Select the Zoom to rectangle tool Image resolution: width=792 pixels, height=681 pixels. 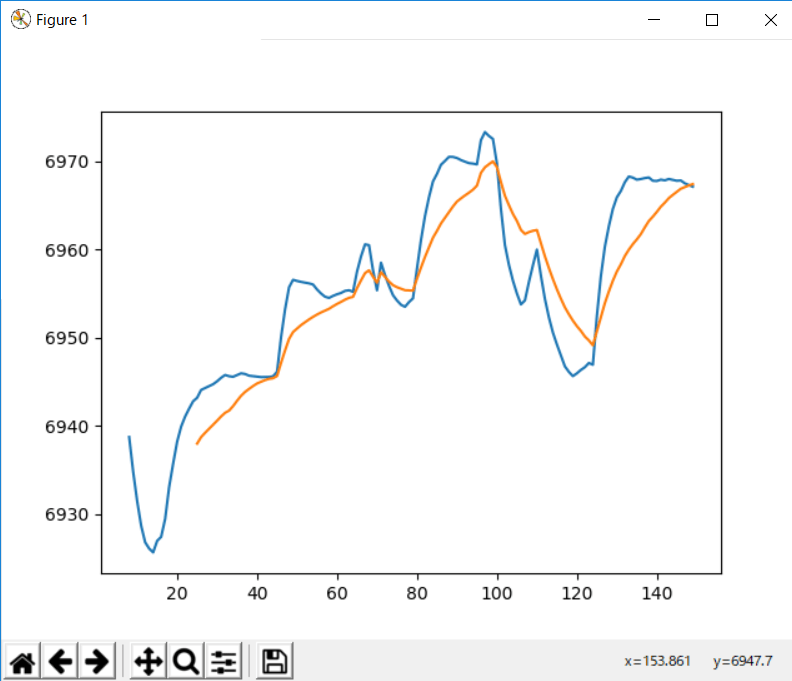coord(185,661)
